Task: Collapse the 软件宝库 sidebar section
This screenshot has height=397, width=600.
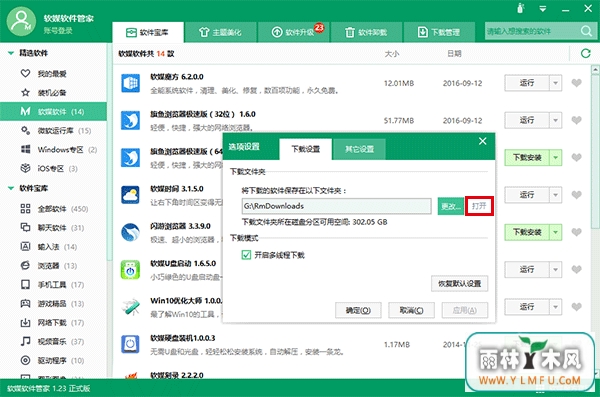Action: click(11, 188)
